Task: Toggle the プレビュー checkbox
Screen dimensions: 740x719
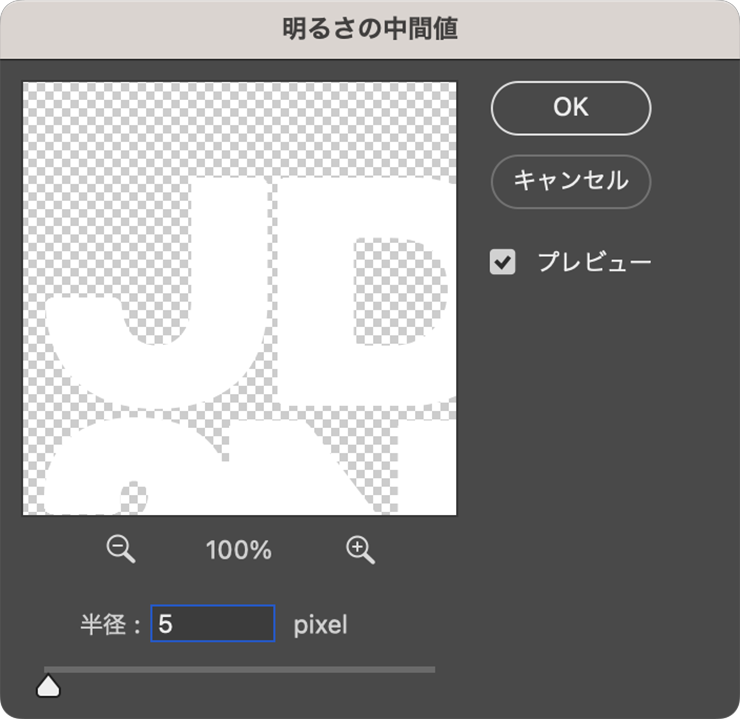Action: point(503,263)
